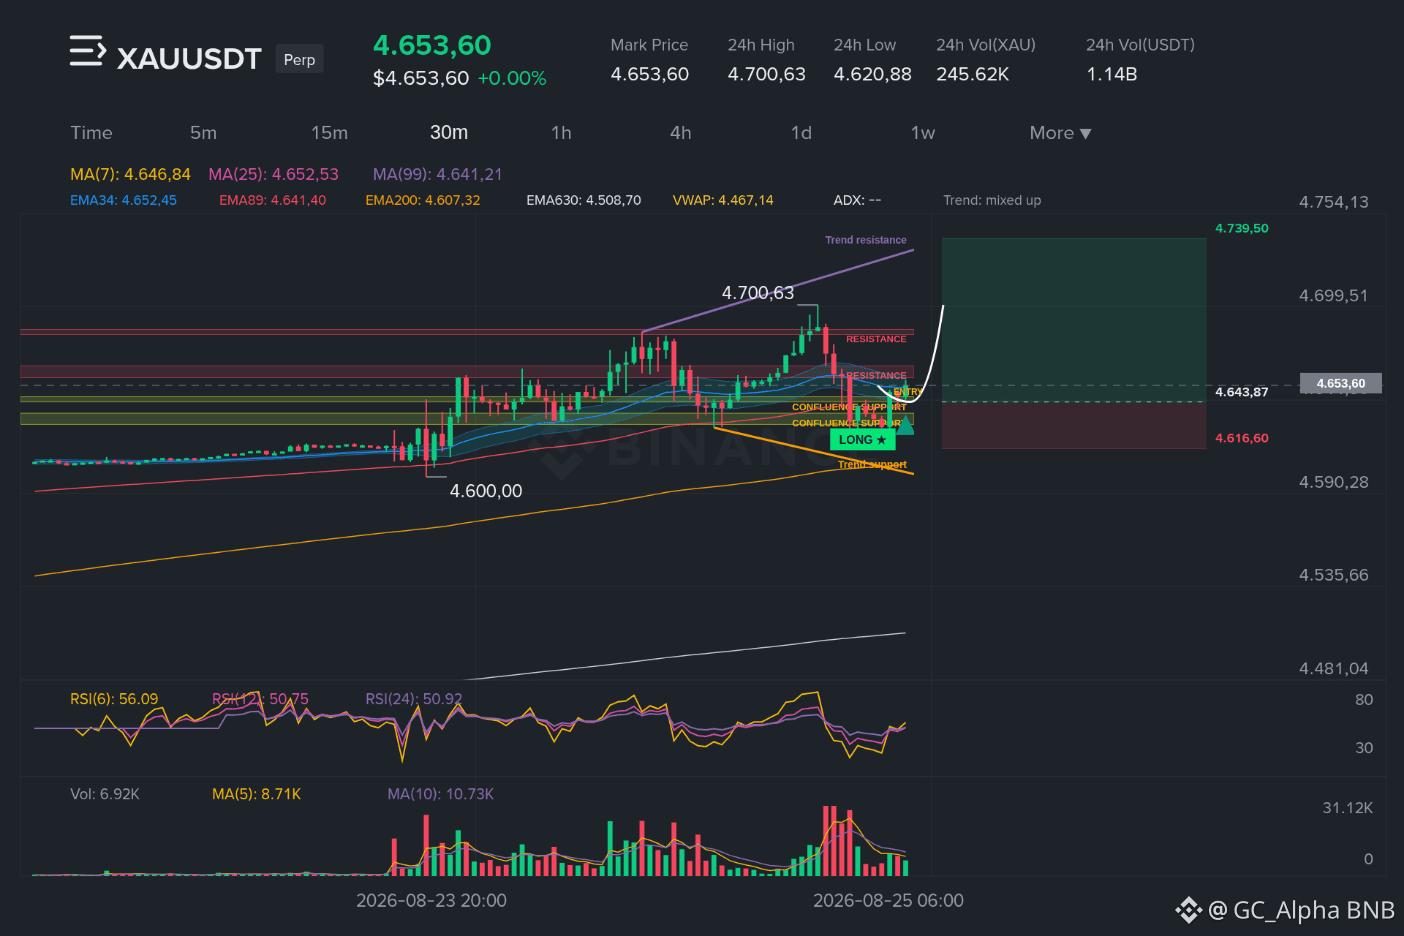Screen dimensions: 1404x936
Task: Select the Time chart interval
Action: [x=91, y=133]
